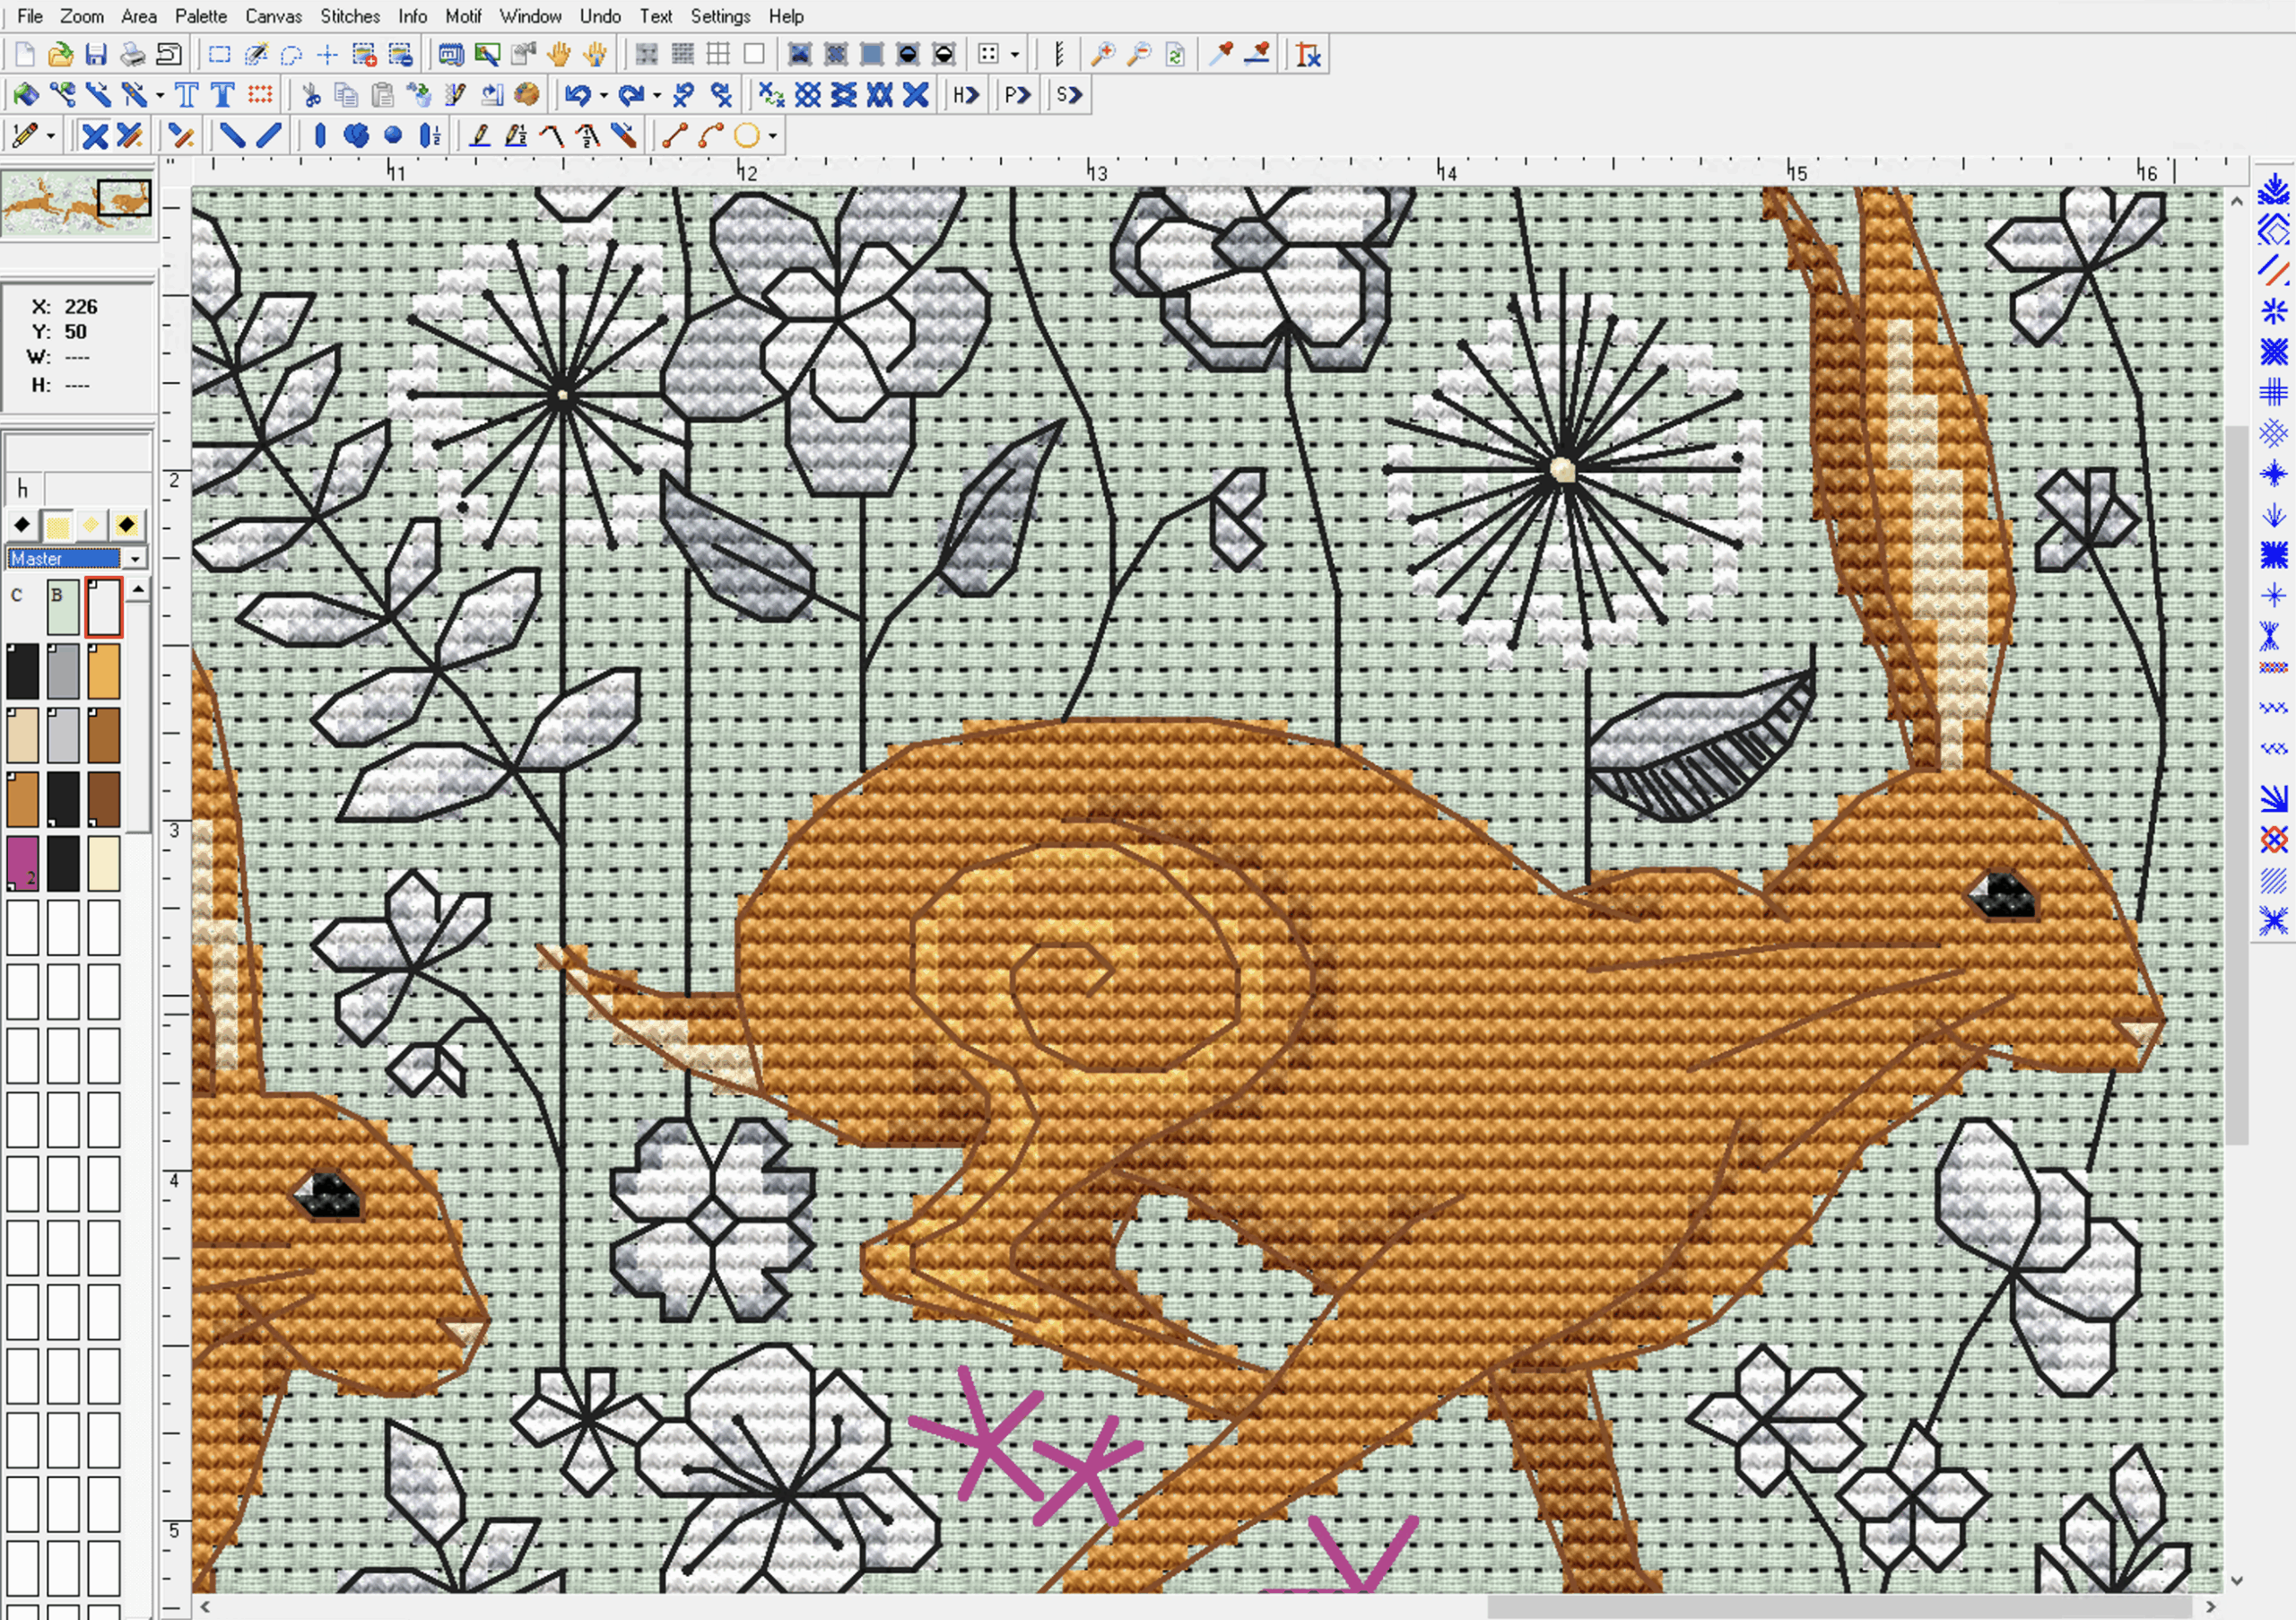2296x1620 pixels.
Task: Open the Motif menu
Action: point(464,16)
